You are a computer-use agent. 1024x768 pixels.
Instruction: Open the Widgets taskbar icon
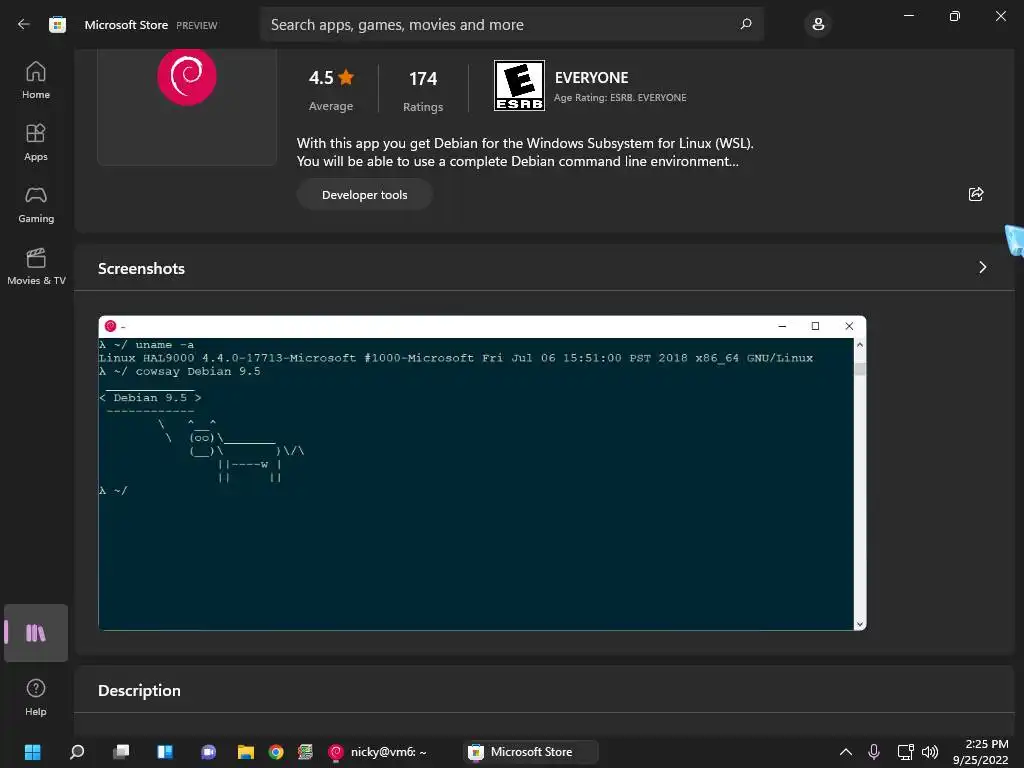pos(165,752)
